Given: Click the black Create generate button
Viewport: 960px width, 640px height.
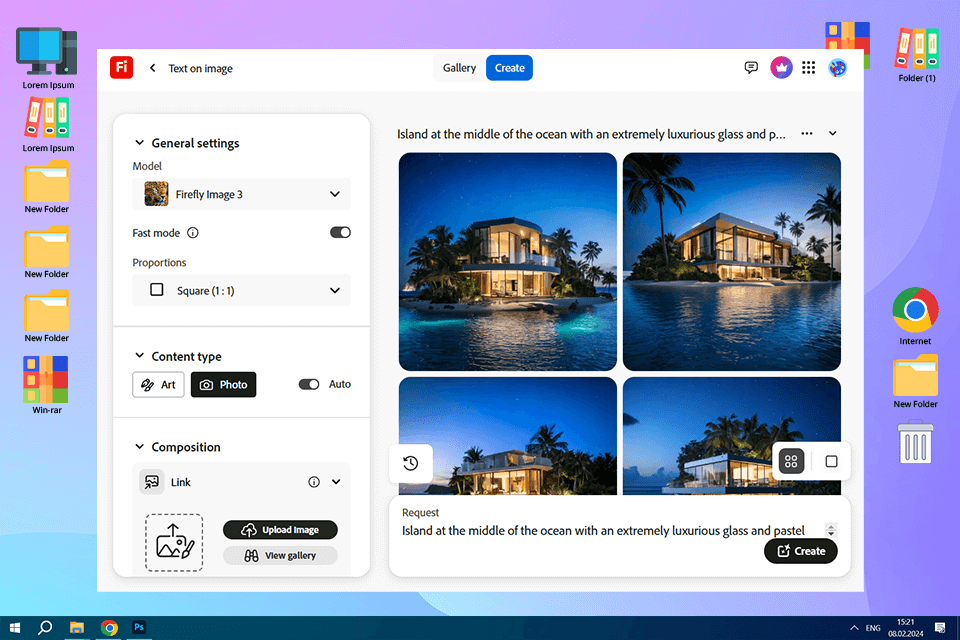Looking at the screenshot, I should [x=801, y=551].
